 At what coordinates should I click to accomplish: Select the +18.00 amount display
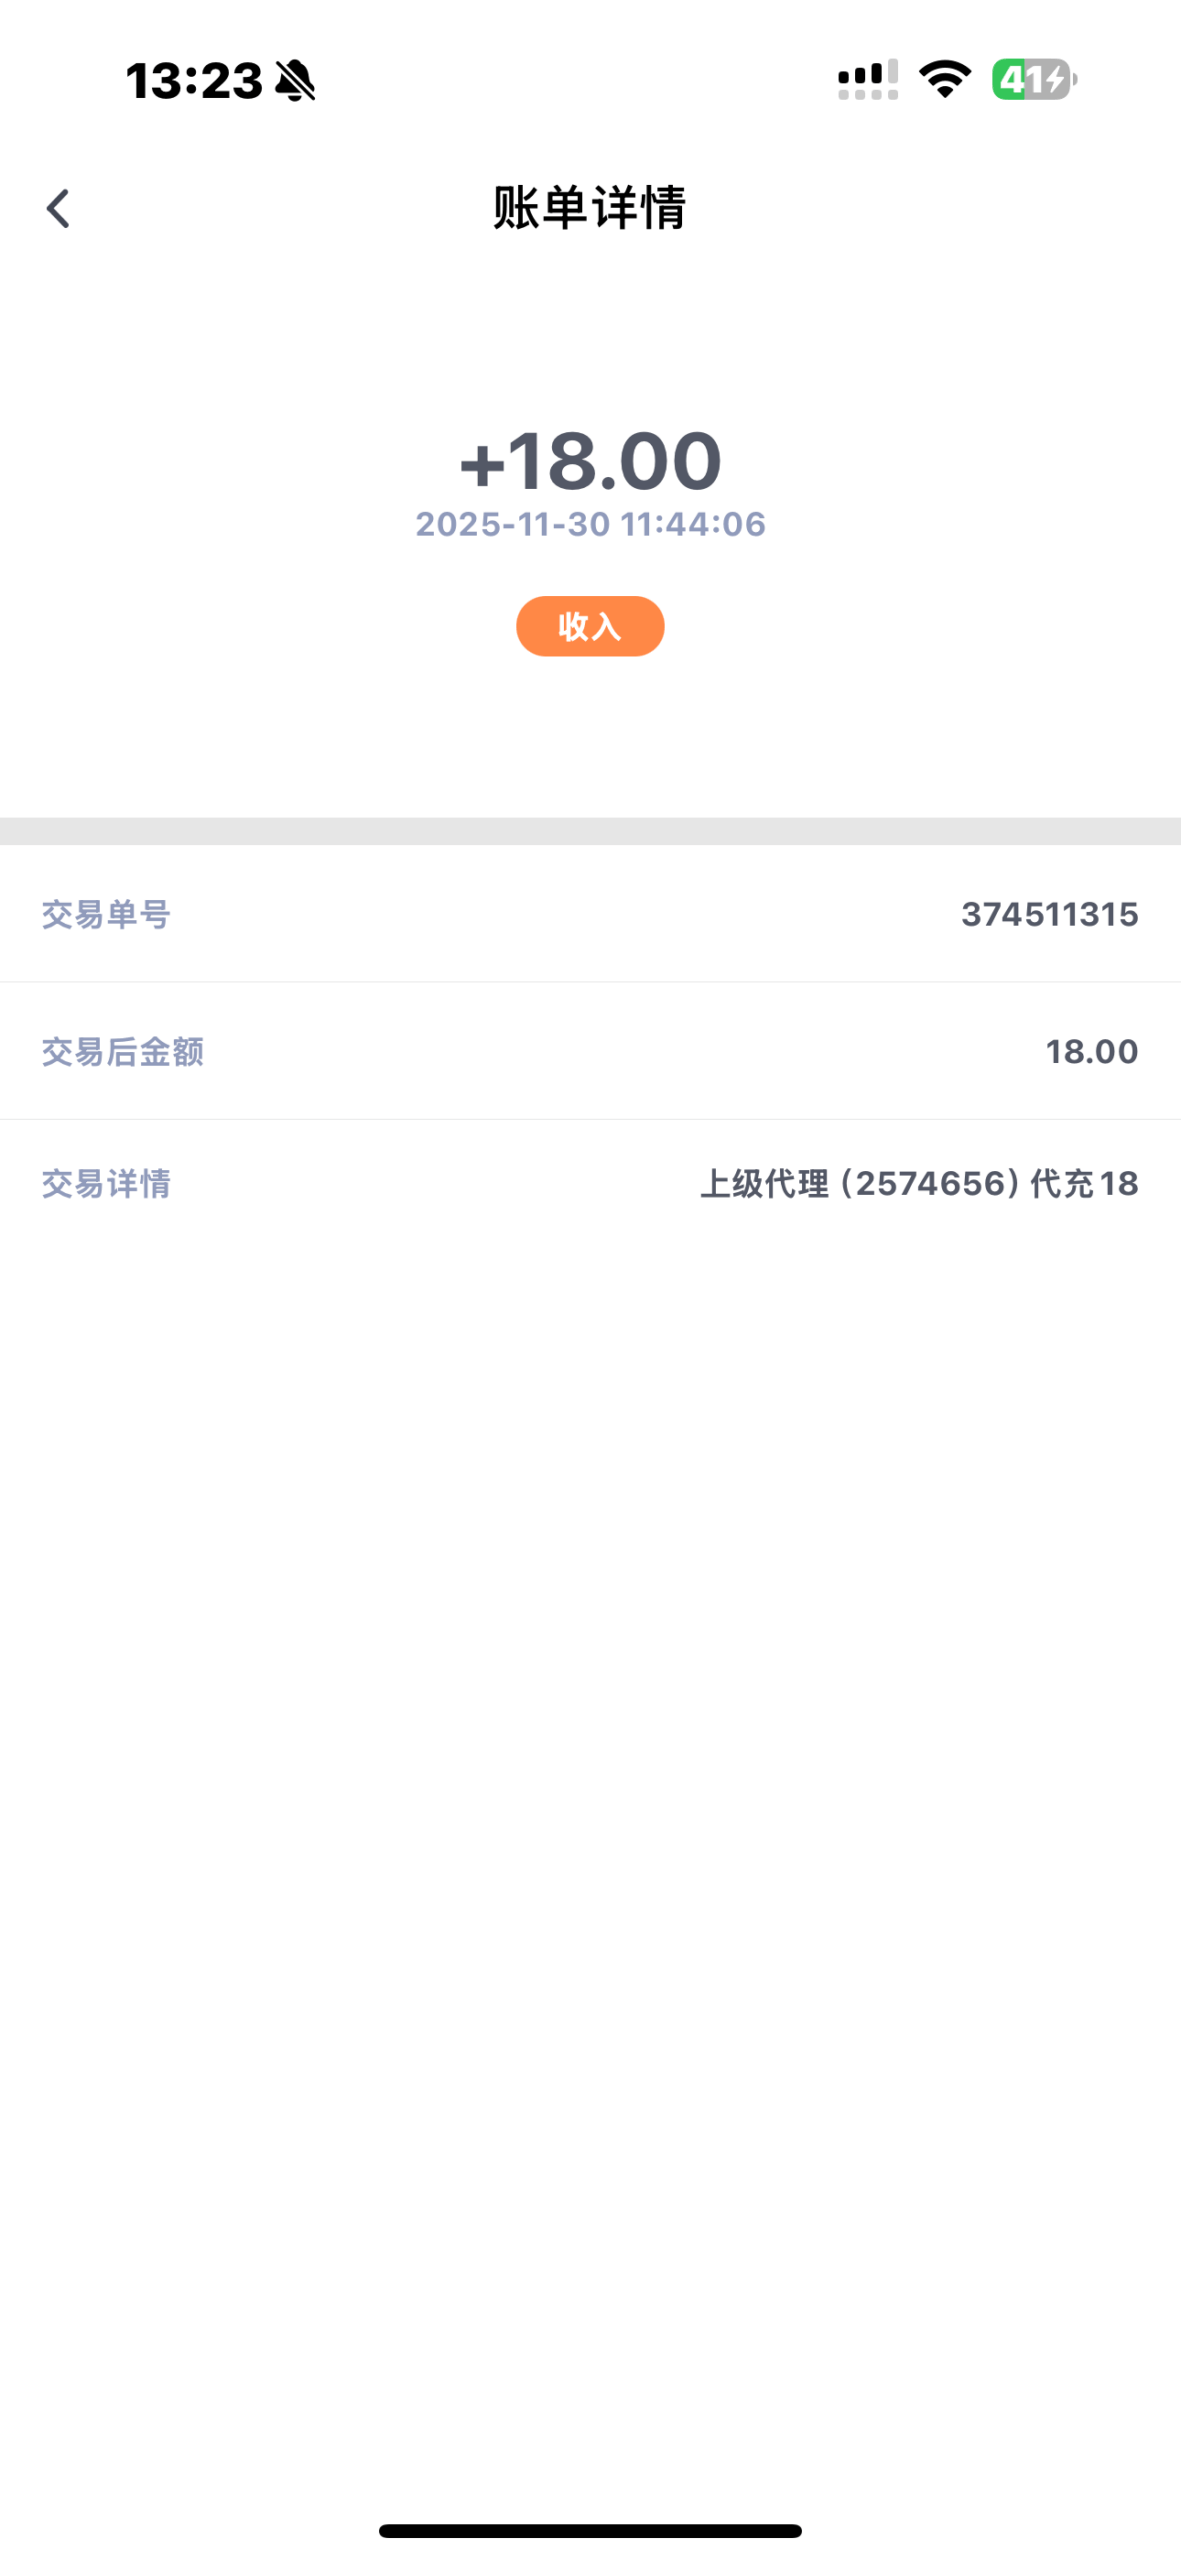tap(588, 461)
